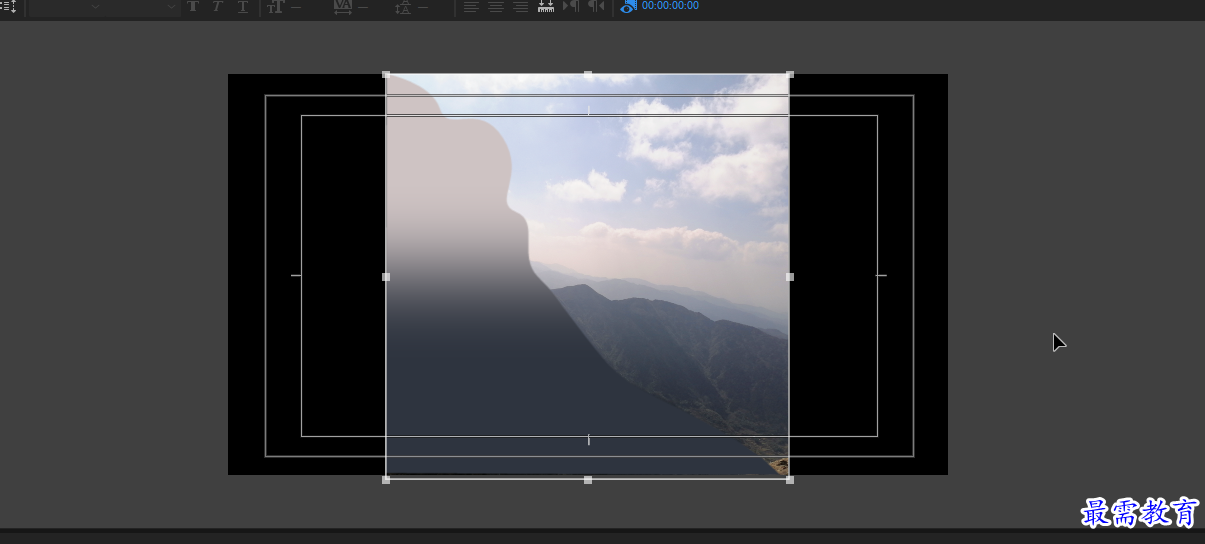
Task: Toggle show background video eye icon
Action: 628,7
